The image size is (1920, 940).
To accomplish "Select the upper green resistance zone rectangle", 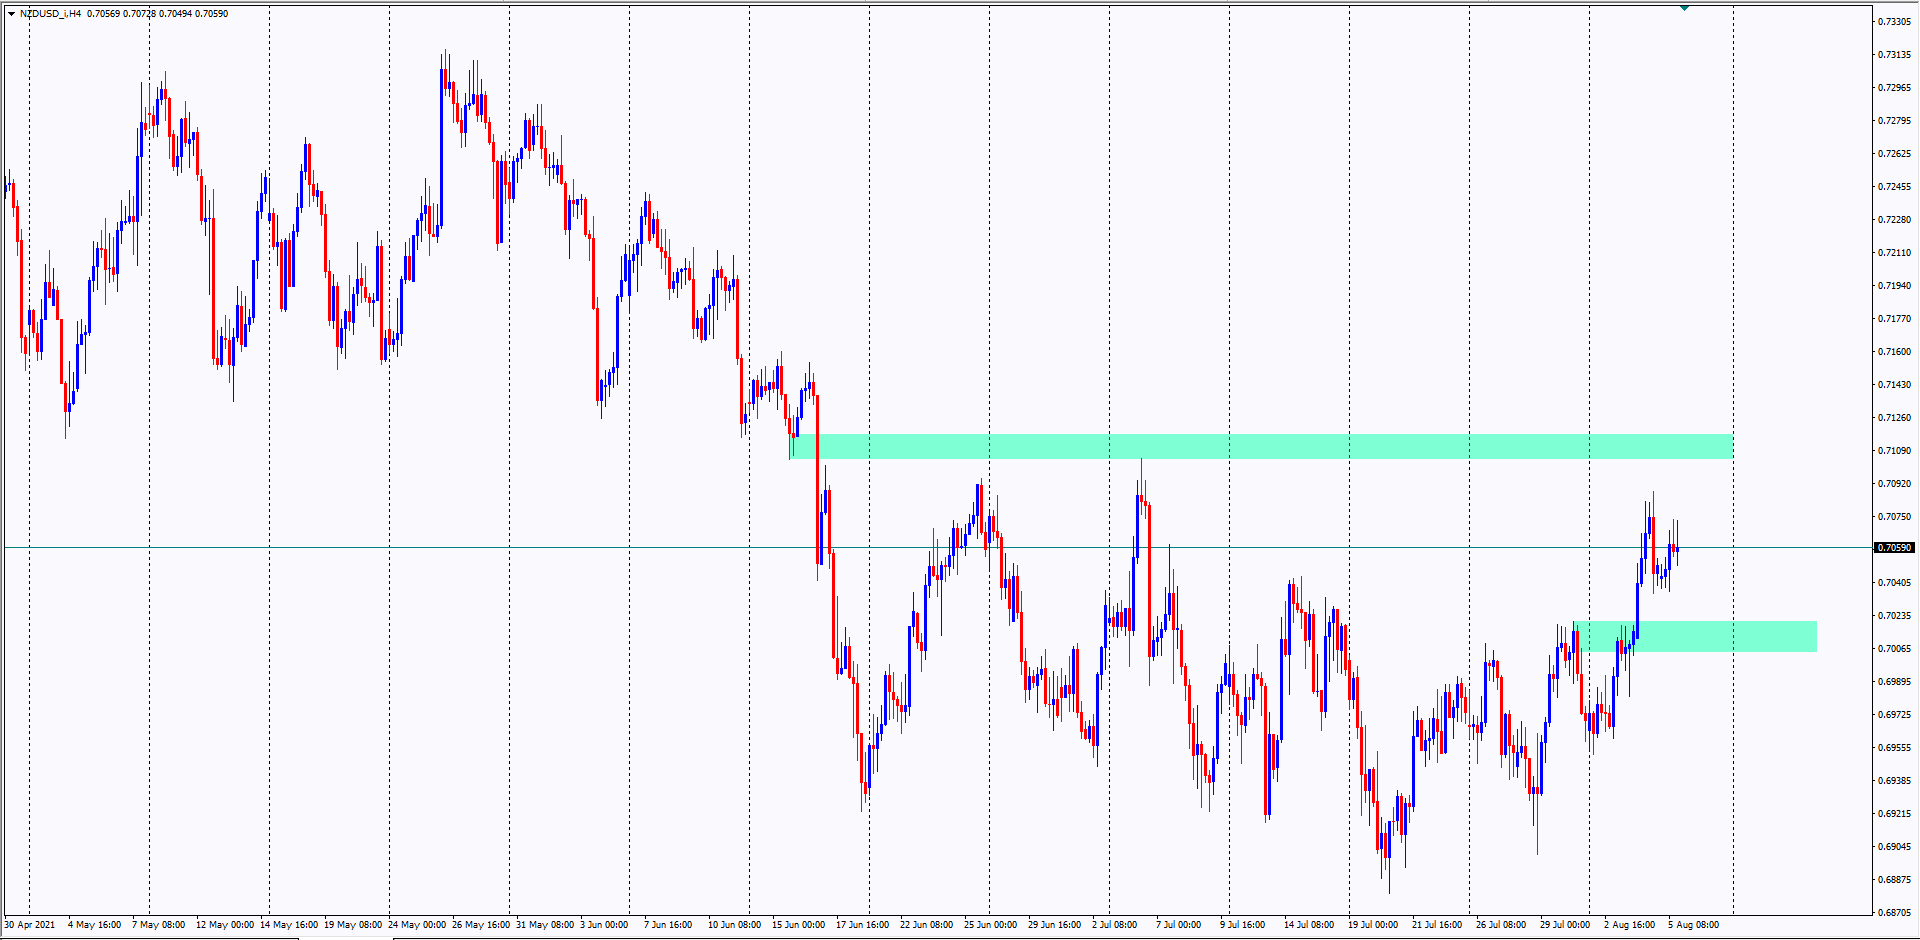I will point(1260,446).
